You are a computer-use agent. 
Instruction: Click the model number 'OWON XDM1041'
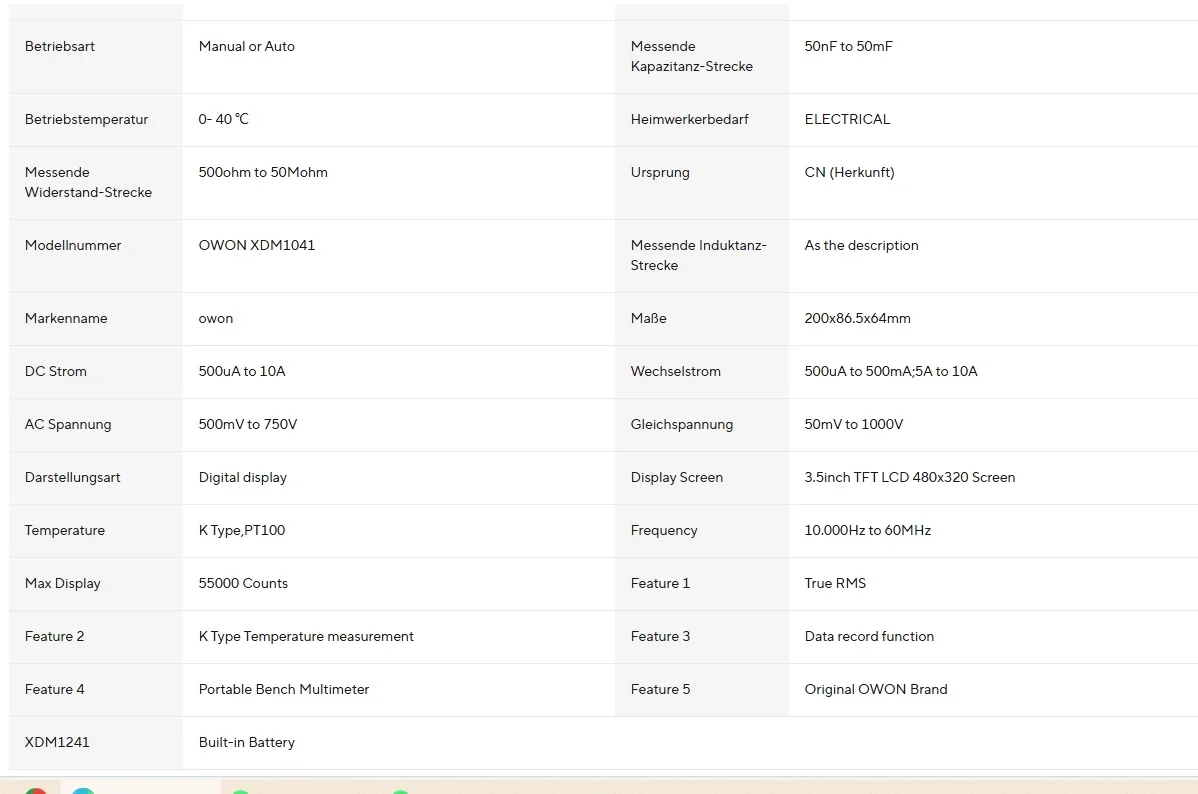(x=256, y=245)
